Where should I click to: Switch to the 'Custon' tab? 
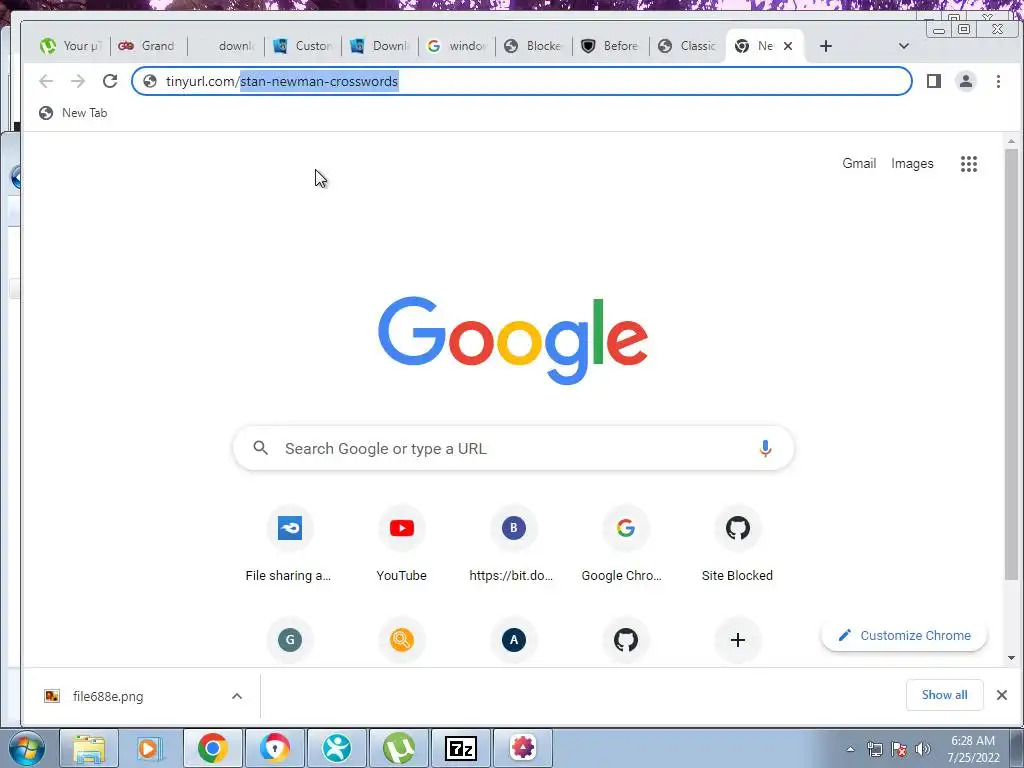tap(303, 46)
